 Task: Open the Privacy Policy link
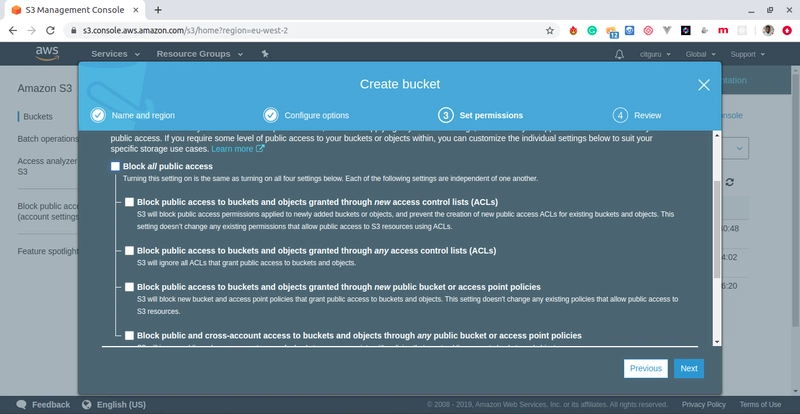[x=704, y=404]
